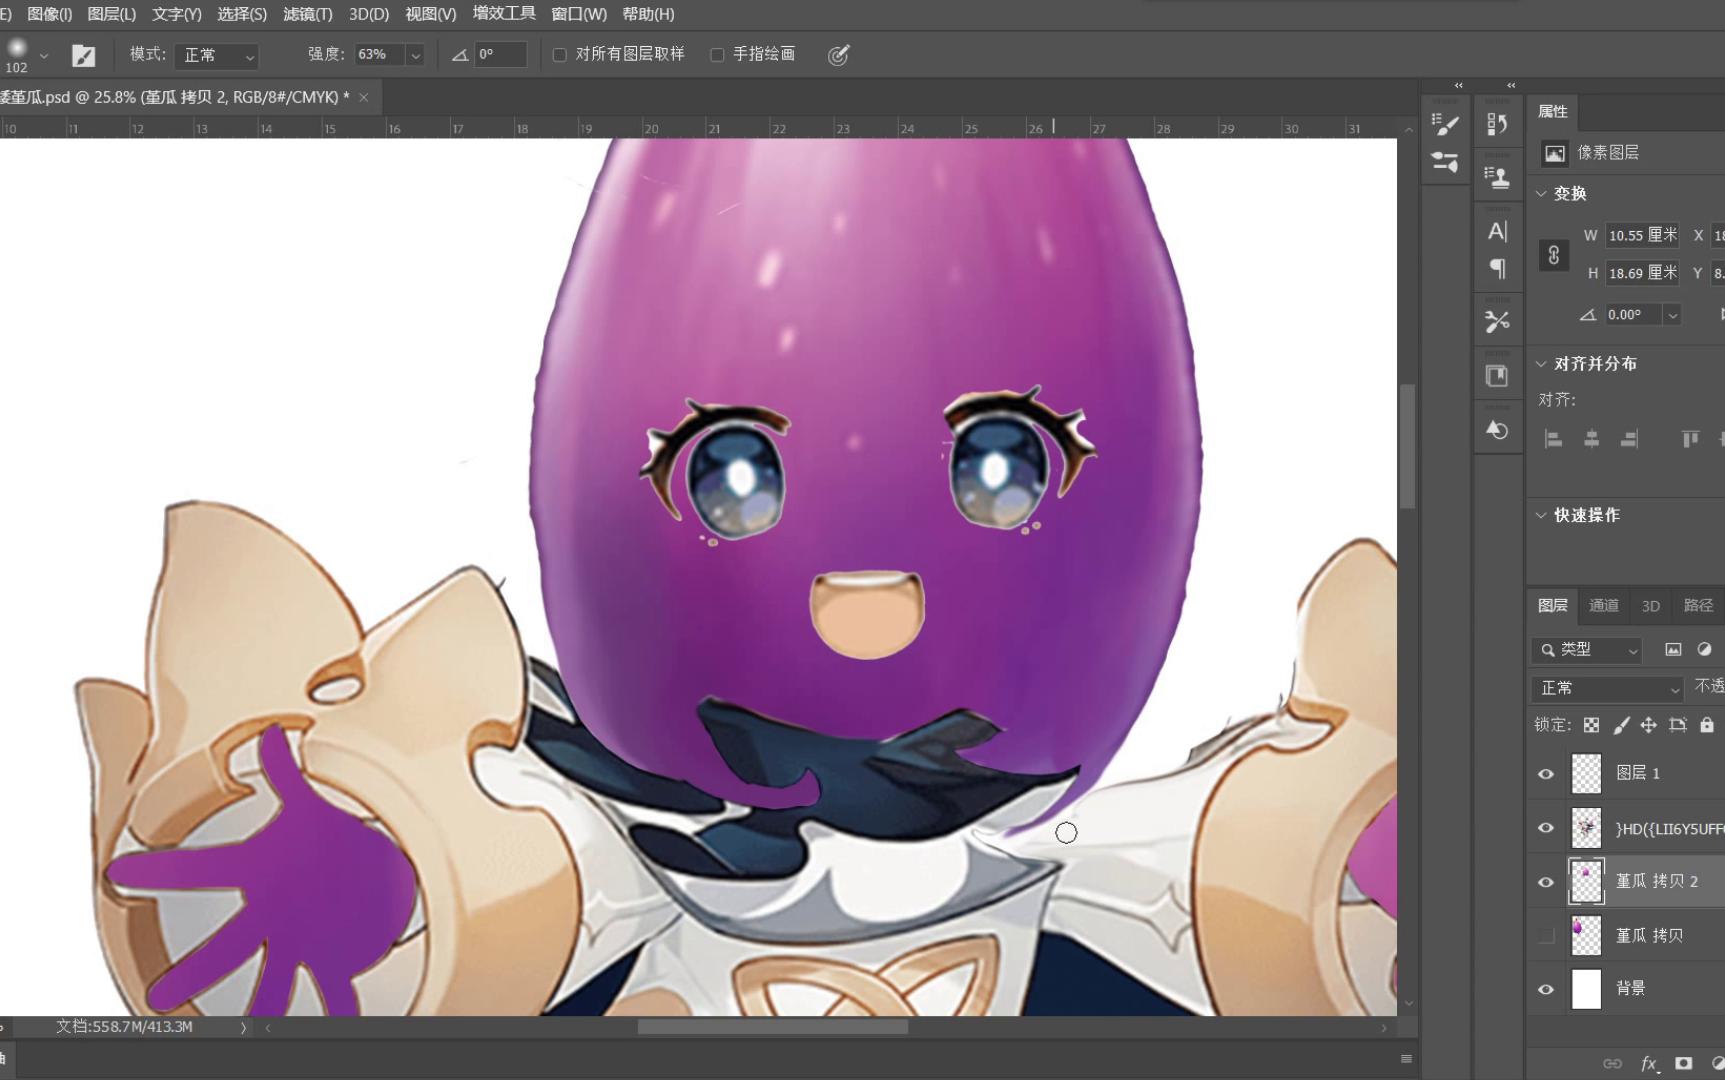Click align top edges icon
Image resolution: width=1725 pixels, height=1080 pixels.
(x=1690, y=439)
